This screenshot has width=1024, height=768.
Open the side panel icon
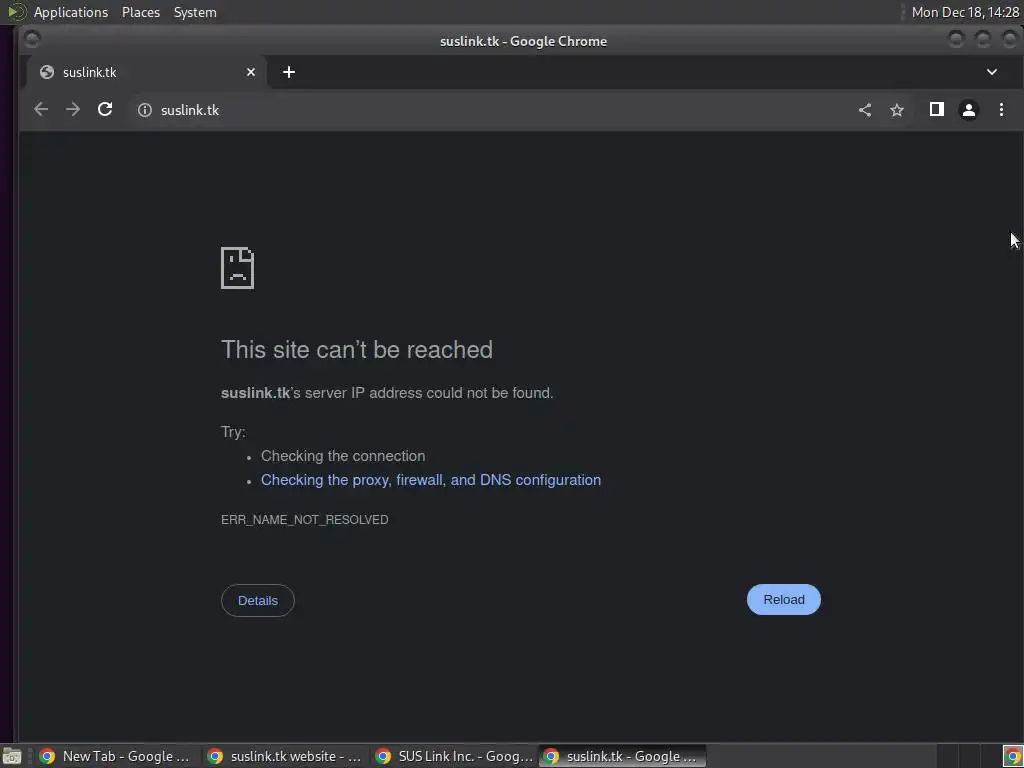pyautogui.click(x=936, y=110)
